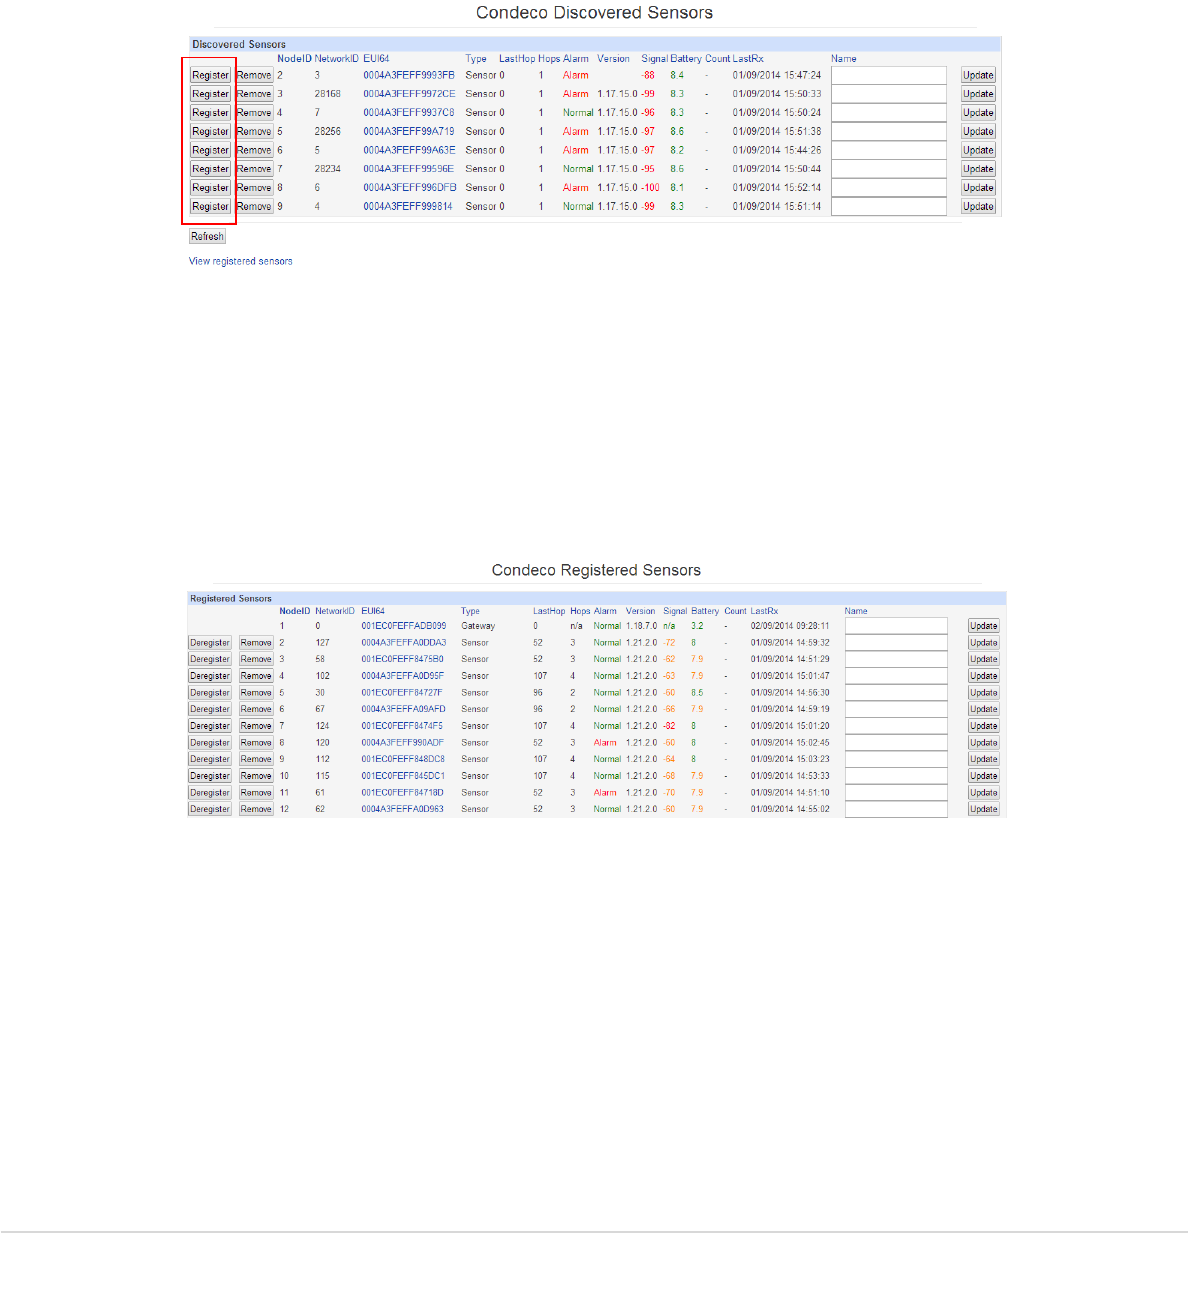
Task: Deregister registered sensor 001EC0FEFF8475B0
Action: coord(210,659)
